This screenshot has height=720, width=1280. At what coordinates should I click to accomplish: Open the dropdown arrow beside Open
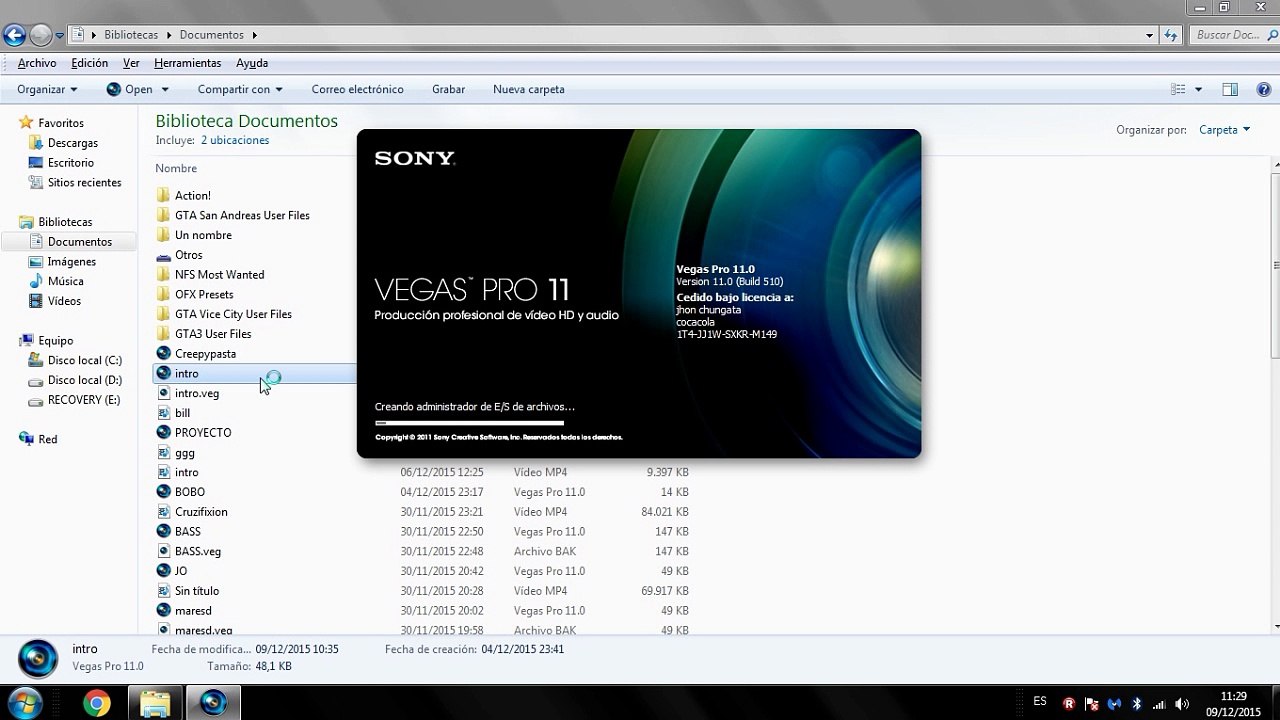[x=165, y=89]
